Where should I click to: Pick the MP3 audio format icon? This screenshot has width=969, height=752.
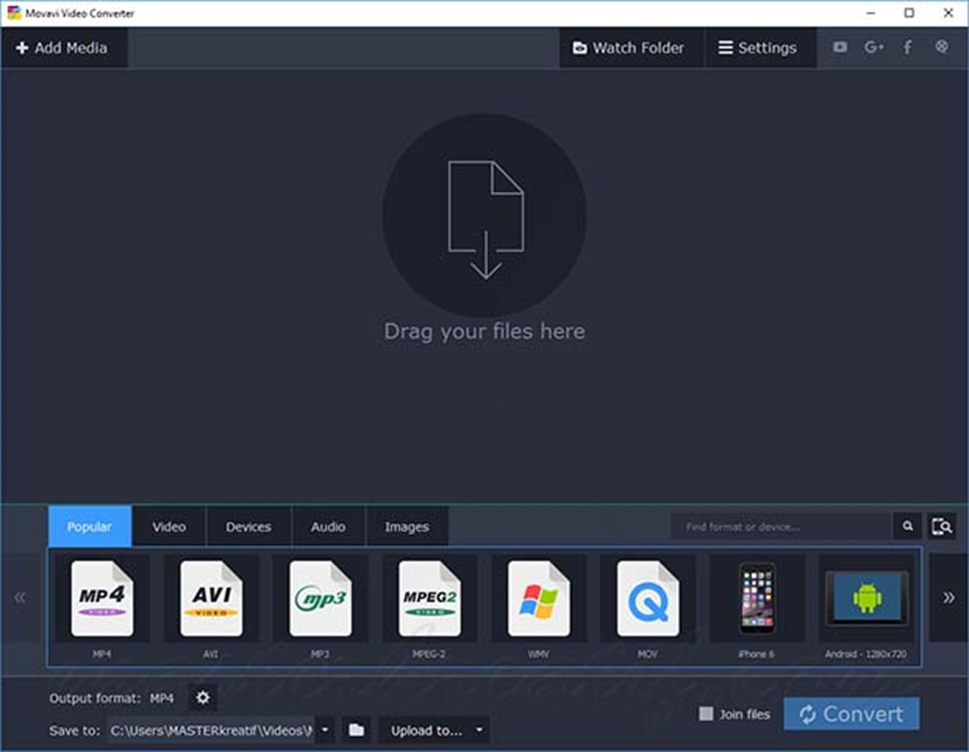click(320, 598)
